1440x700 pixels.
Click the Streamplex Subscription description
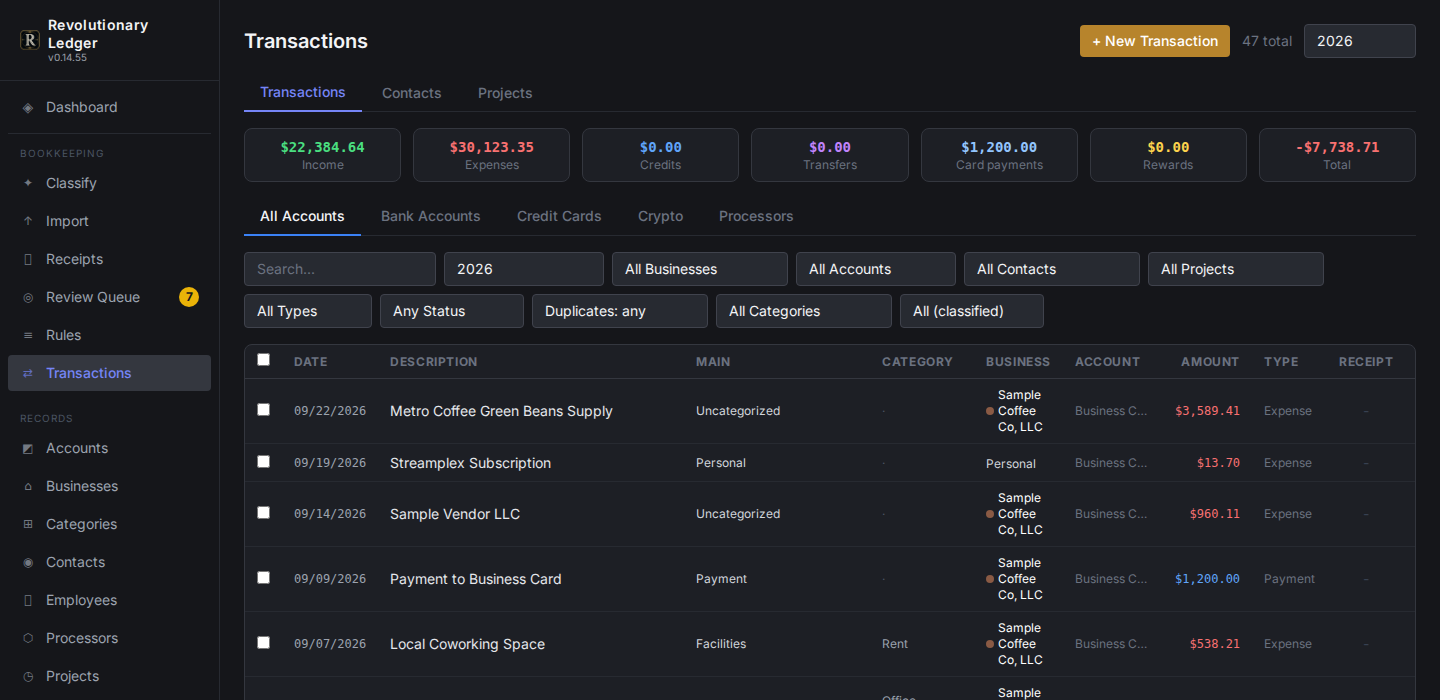(x=470, y=463)
